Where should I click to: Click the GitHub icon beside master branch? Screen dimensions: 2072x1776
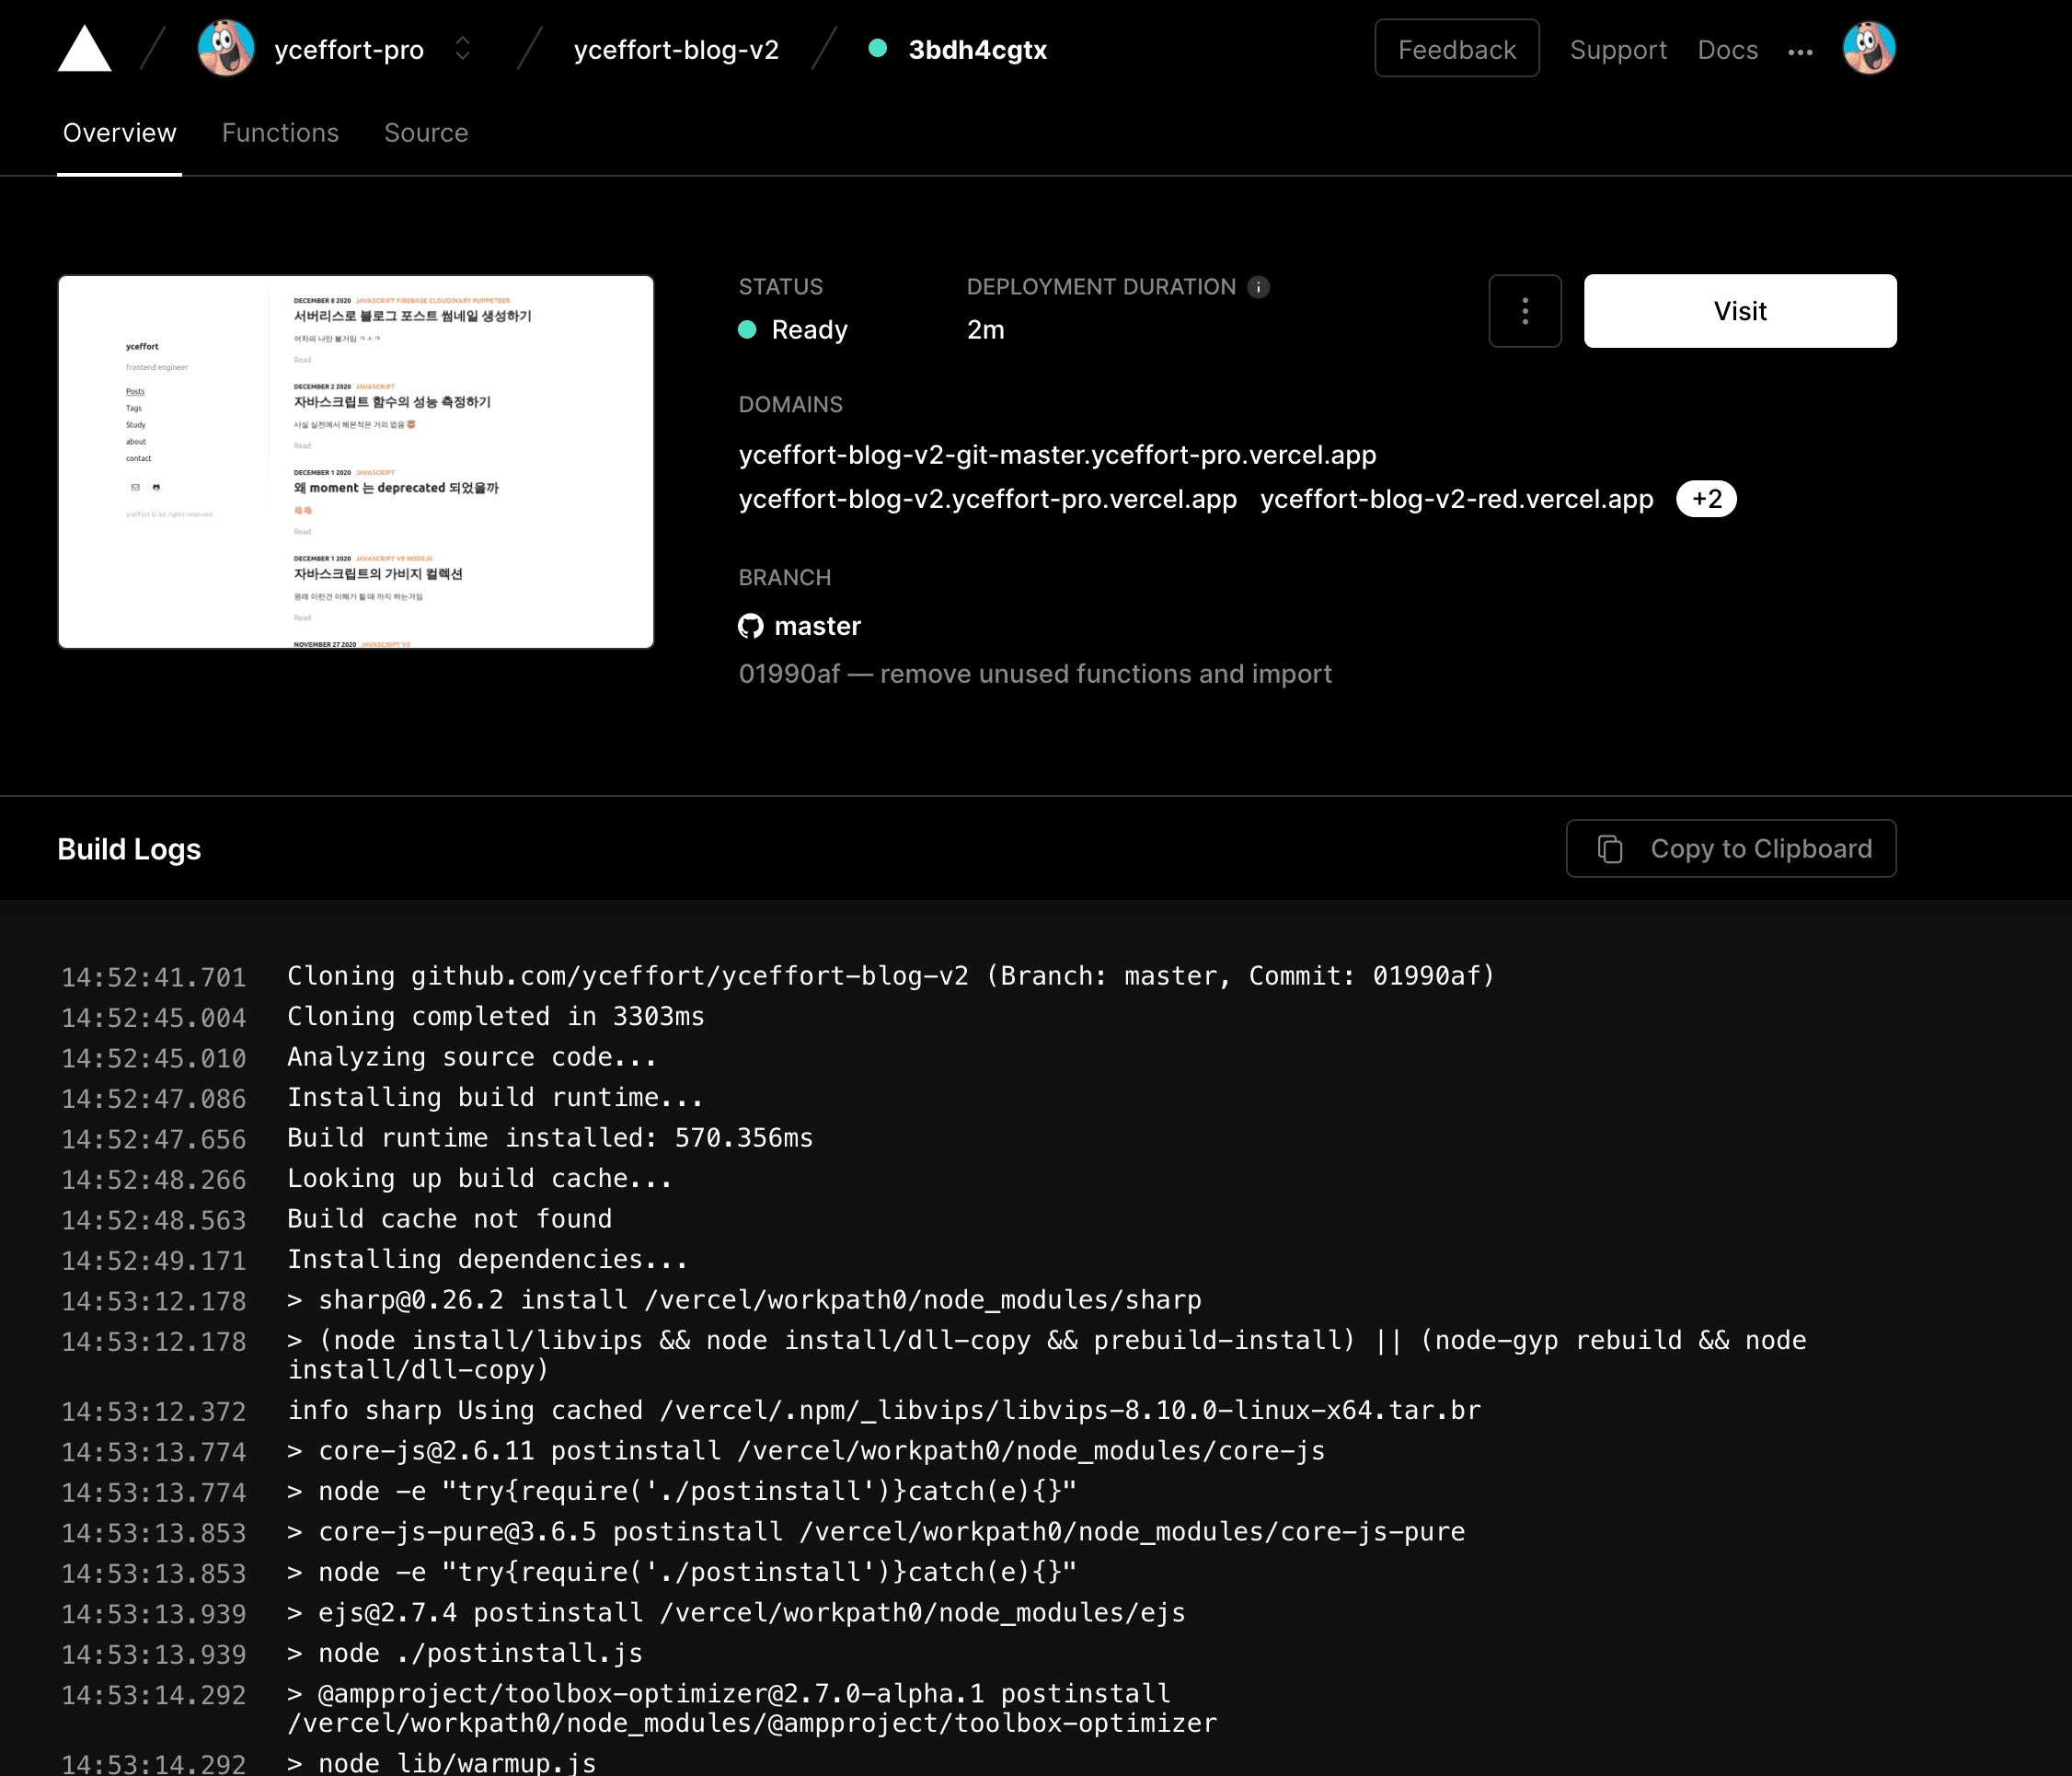750,626
